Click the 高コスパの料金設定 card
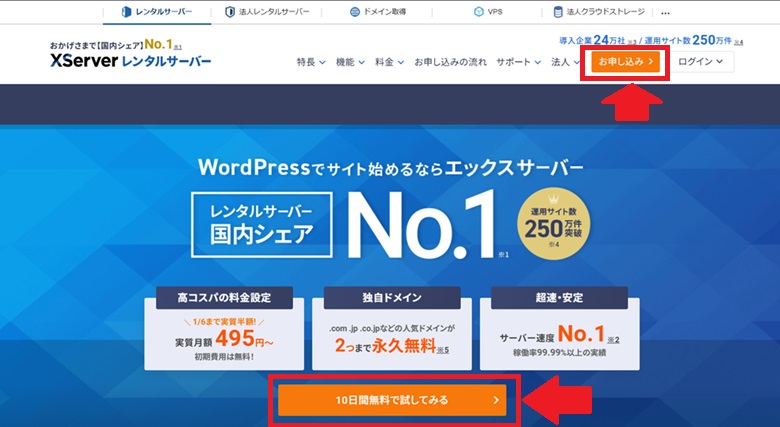 pyautogui.click(x=224, y=328)
